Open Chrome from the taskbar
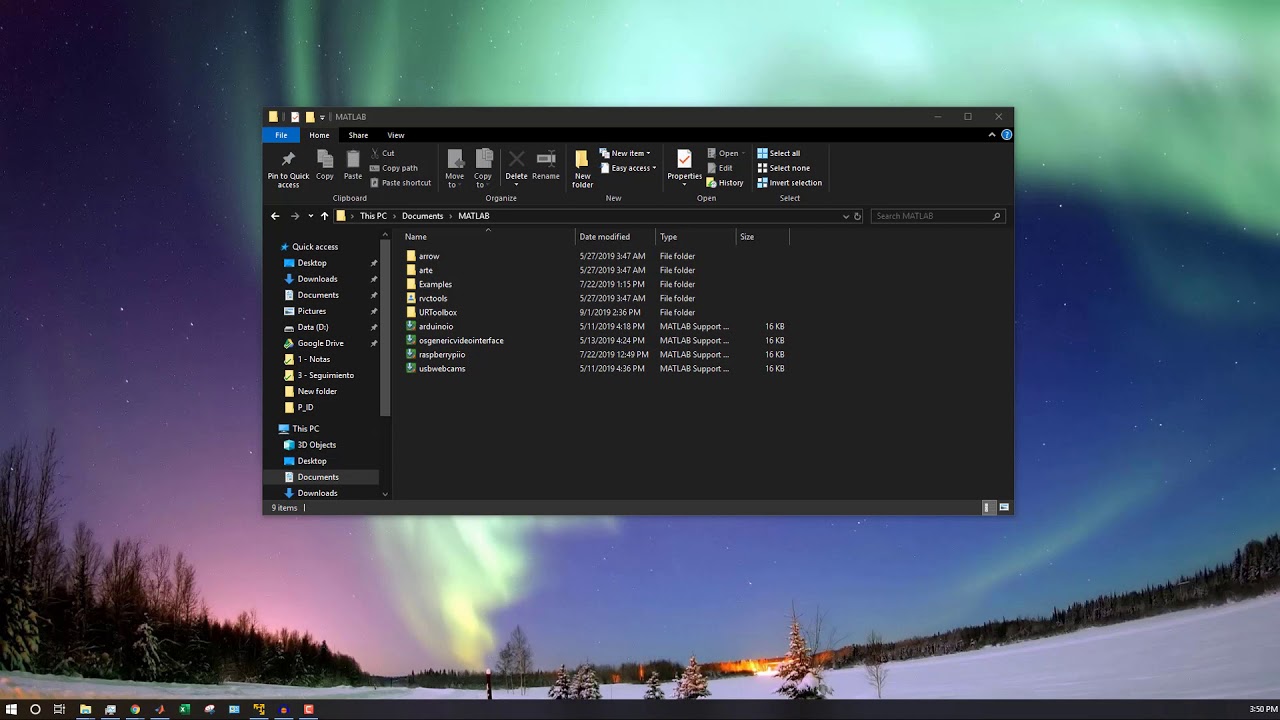The image size is (1280, 720). coord(135,709)
